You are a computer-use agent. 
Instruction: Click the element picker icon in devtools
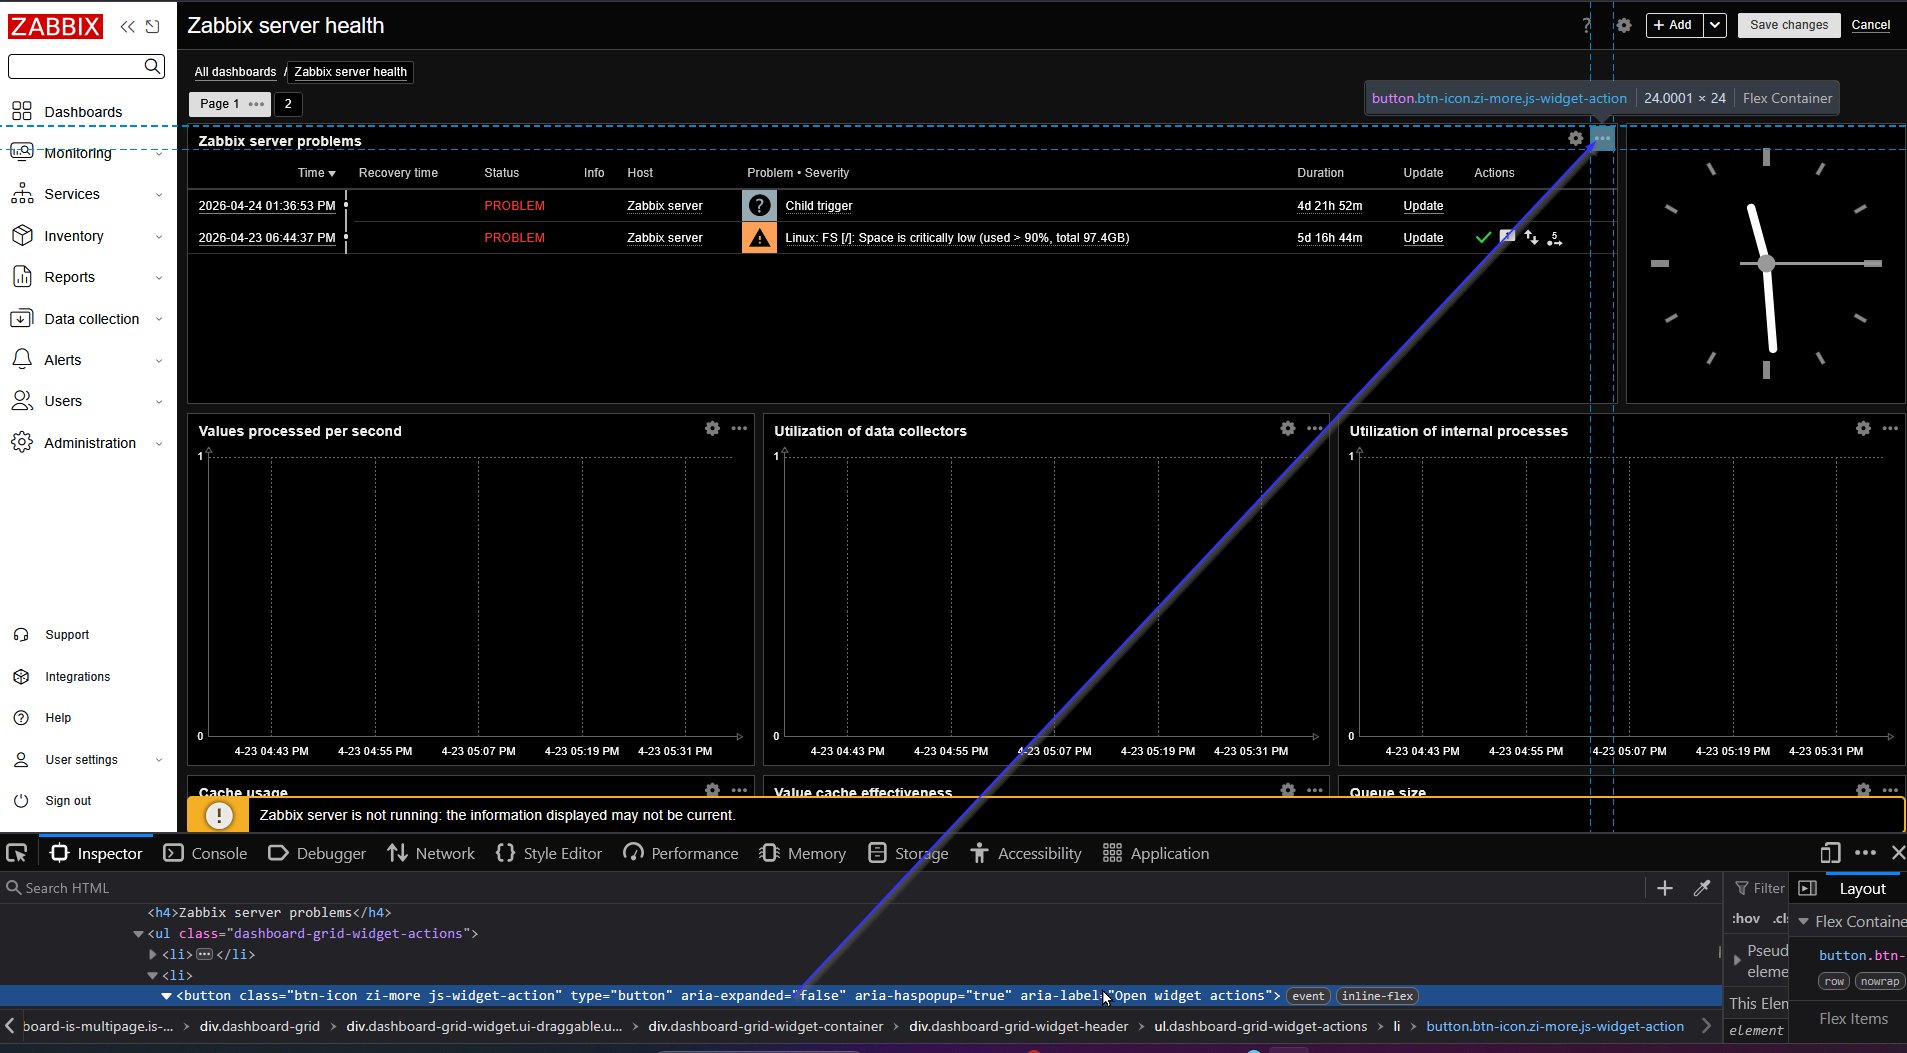coord(17,853)
